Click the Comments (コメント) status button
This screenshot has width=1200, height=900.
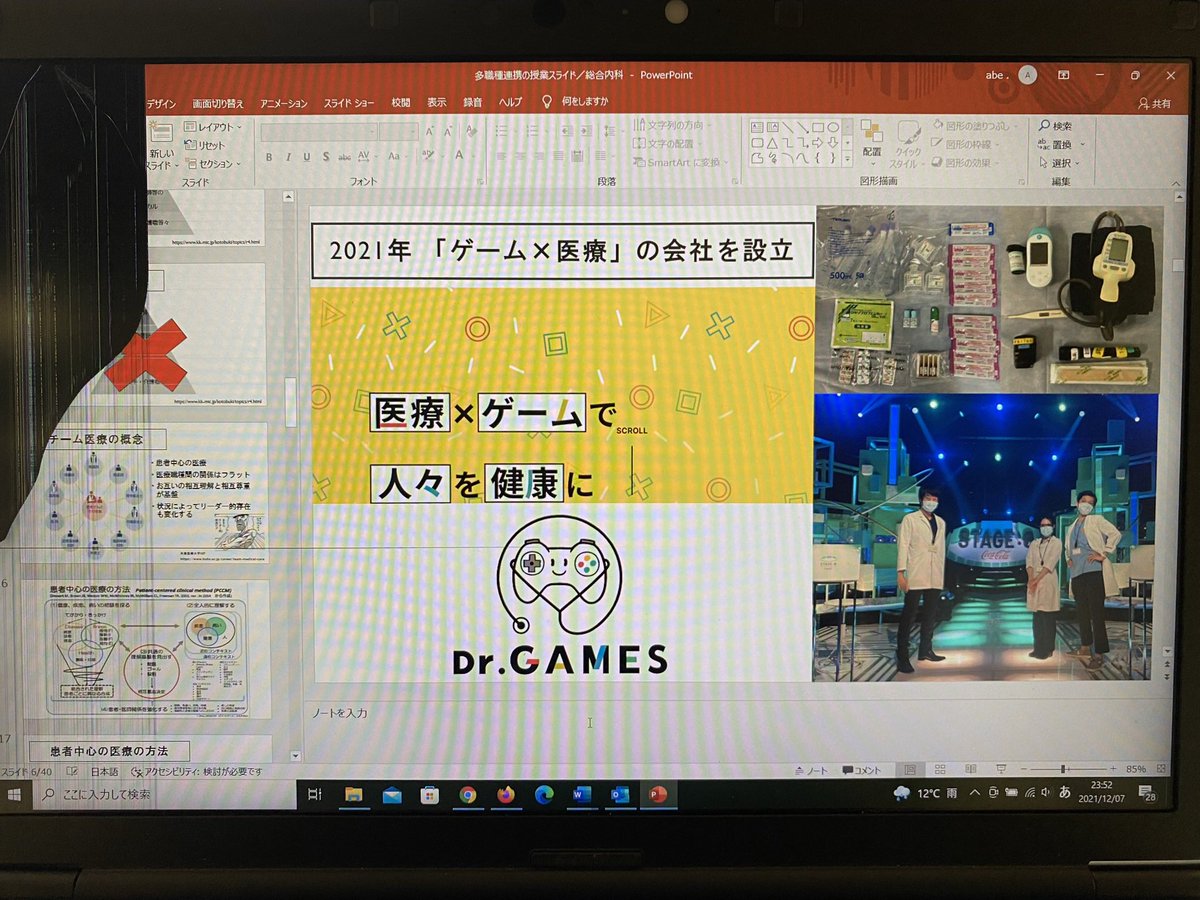[x=862, y=770]
